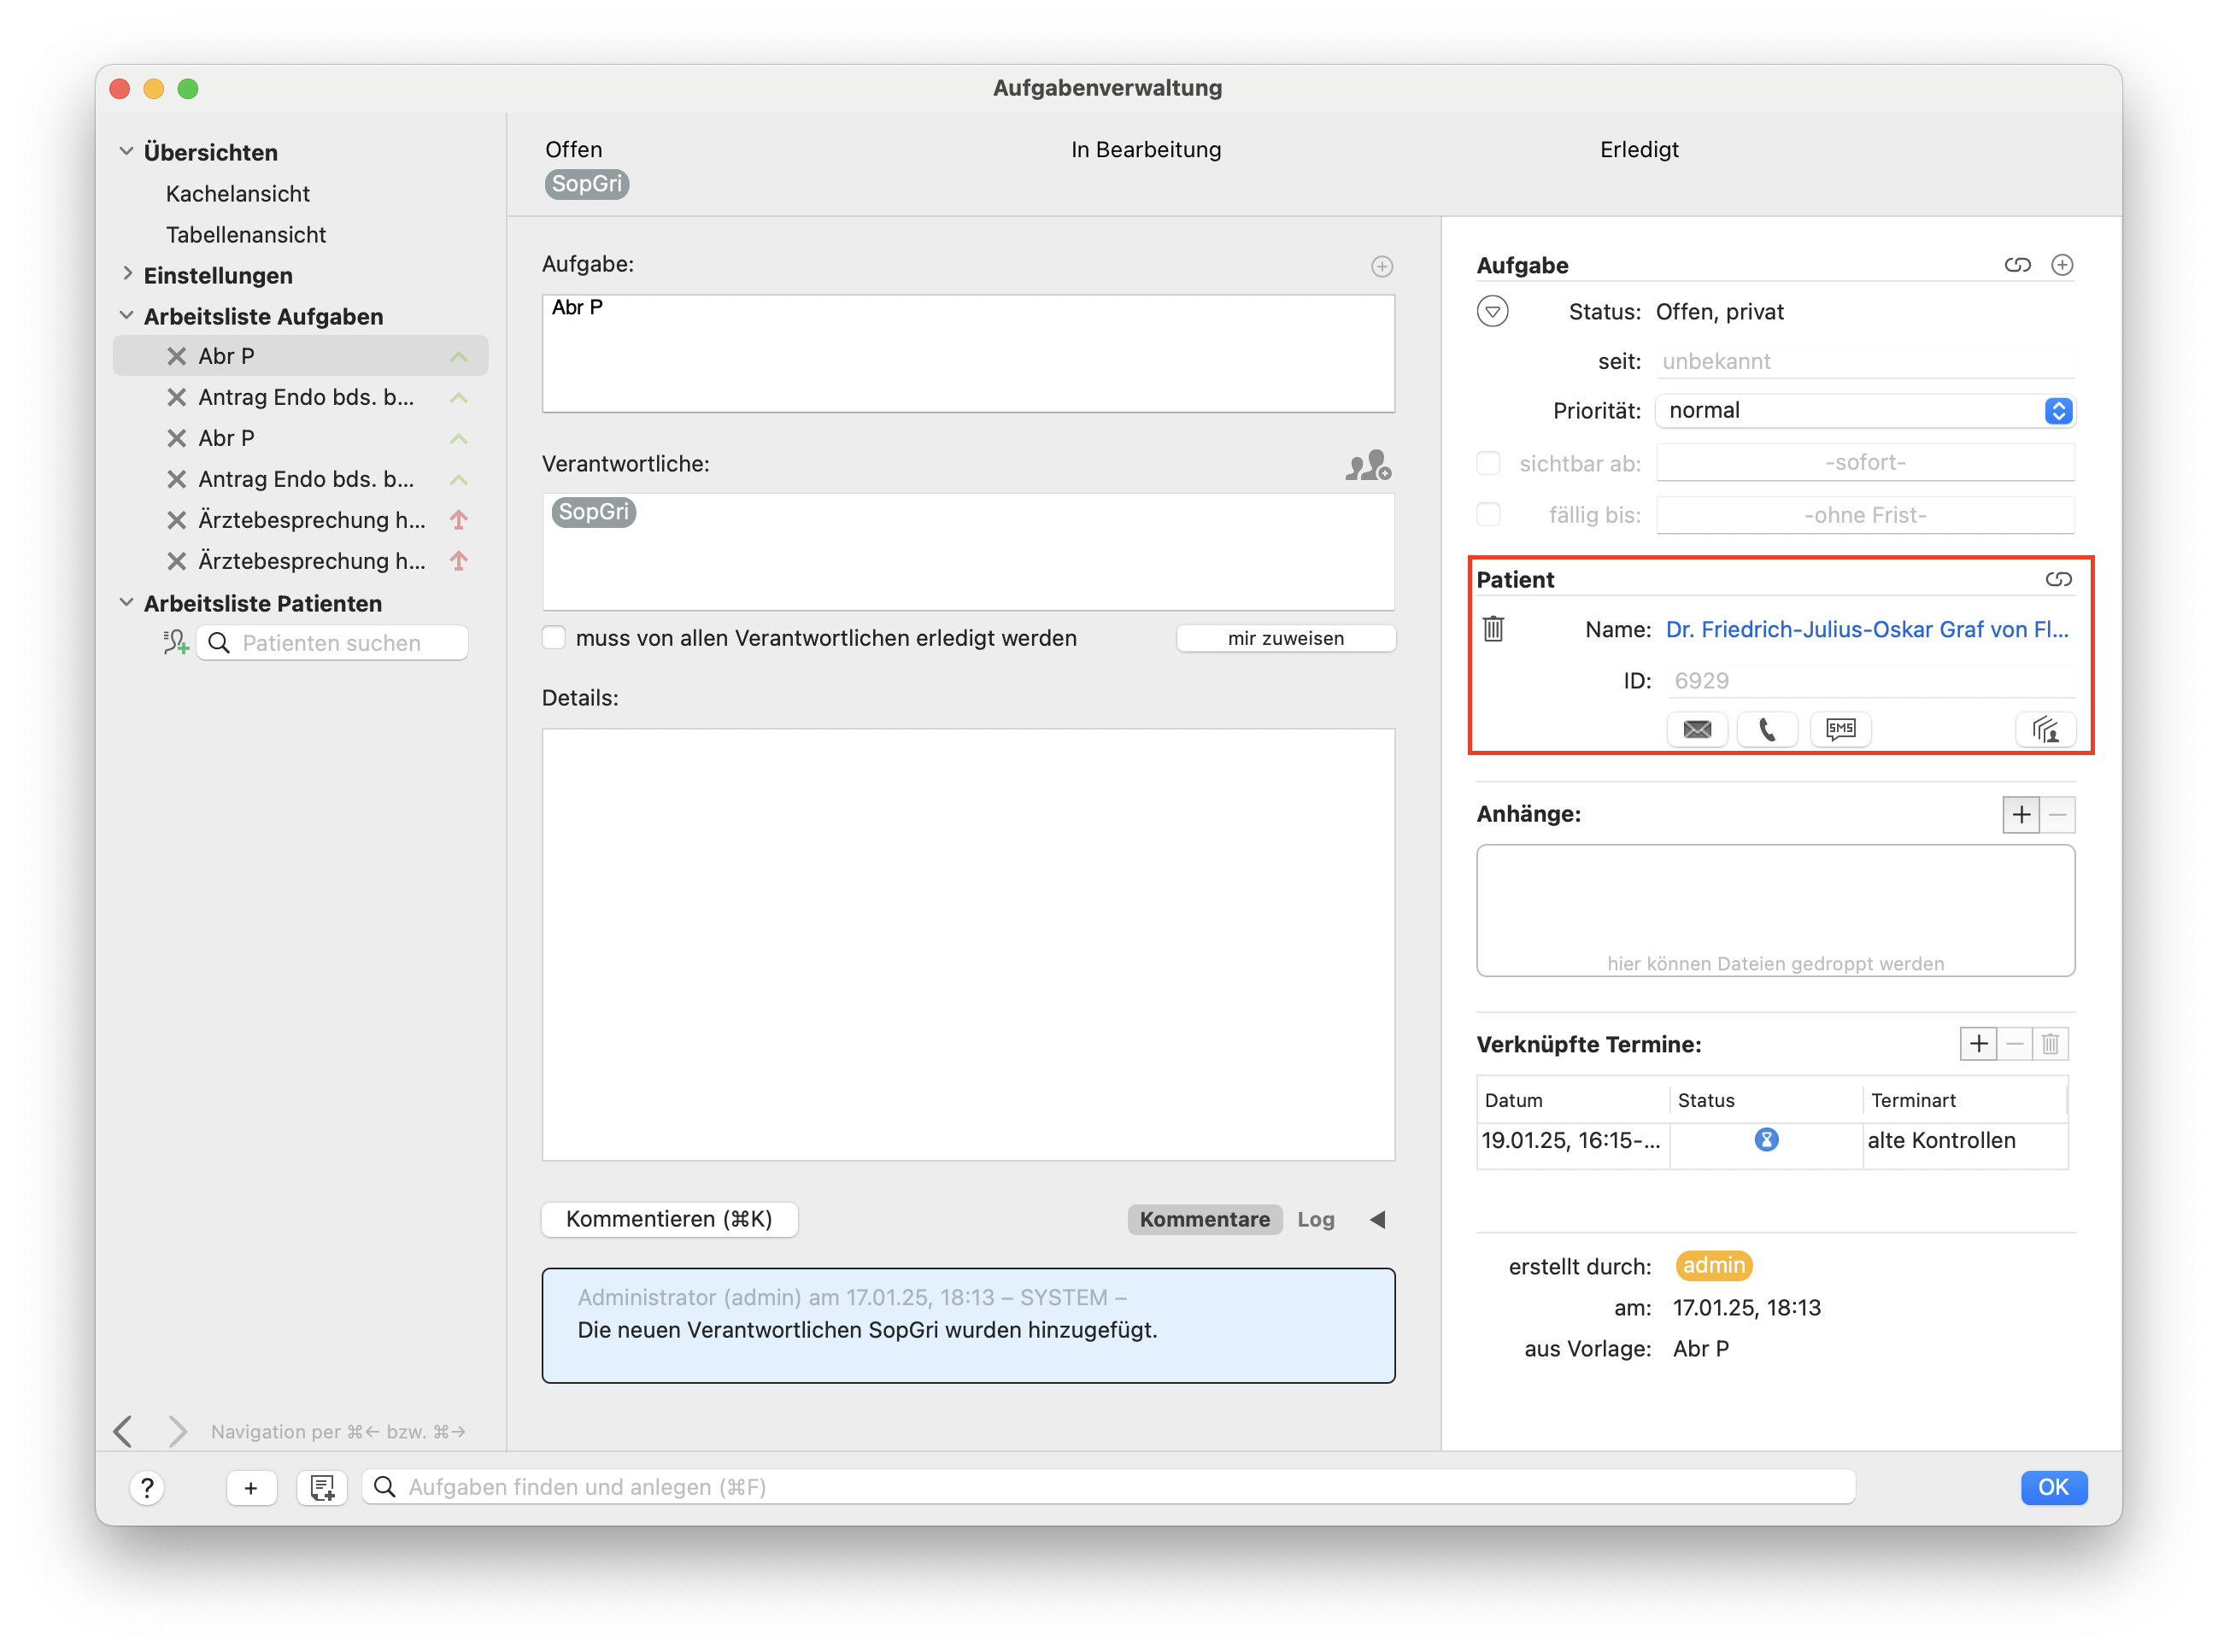Enable 'muss von allen Verantwortlichen erledigt werden'
The width and height of the screenshot is (2218, 1652).
[553, 638]
